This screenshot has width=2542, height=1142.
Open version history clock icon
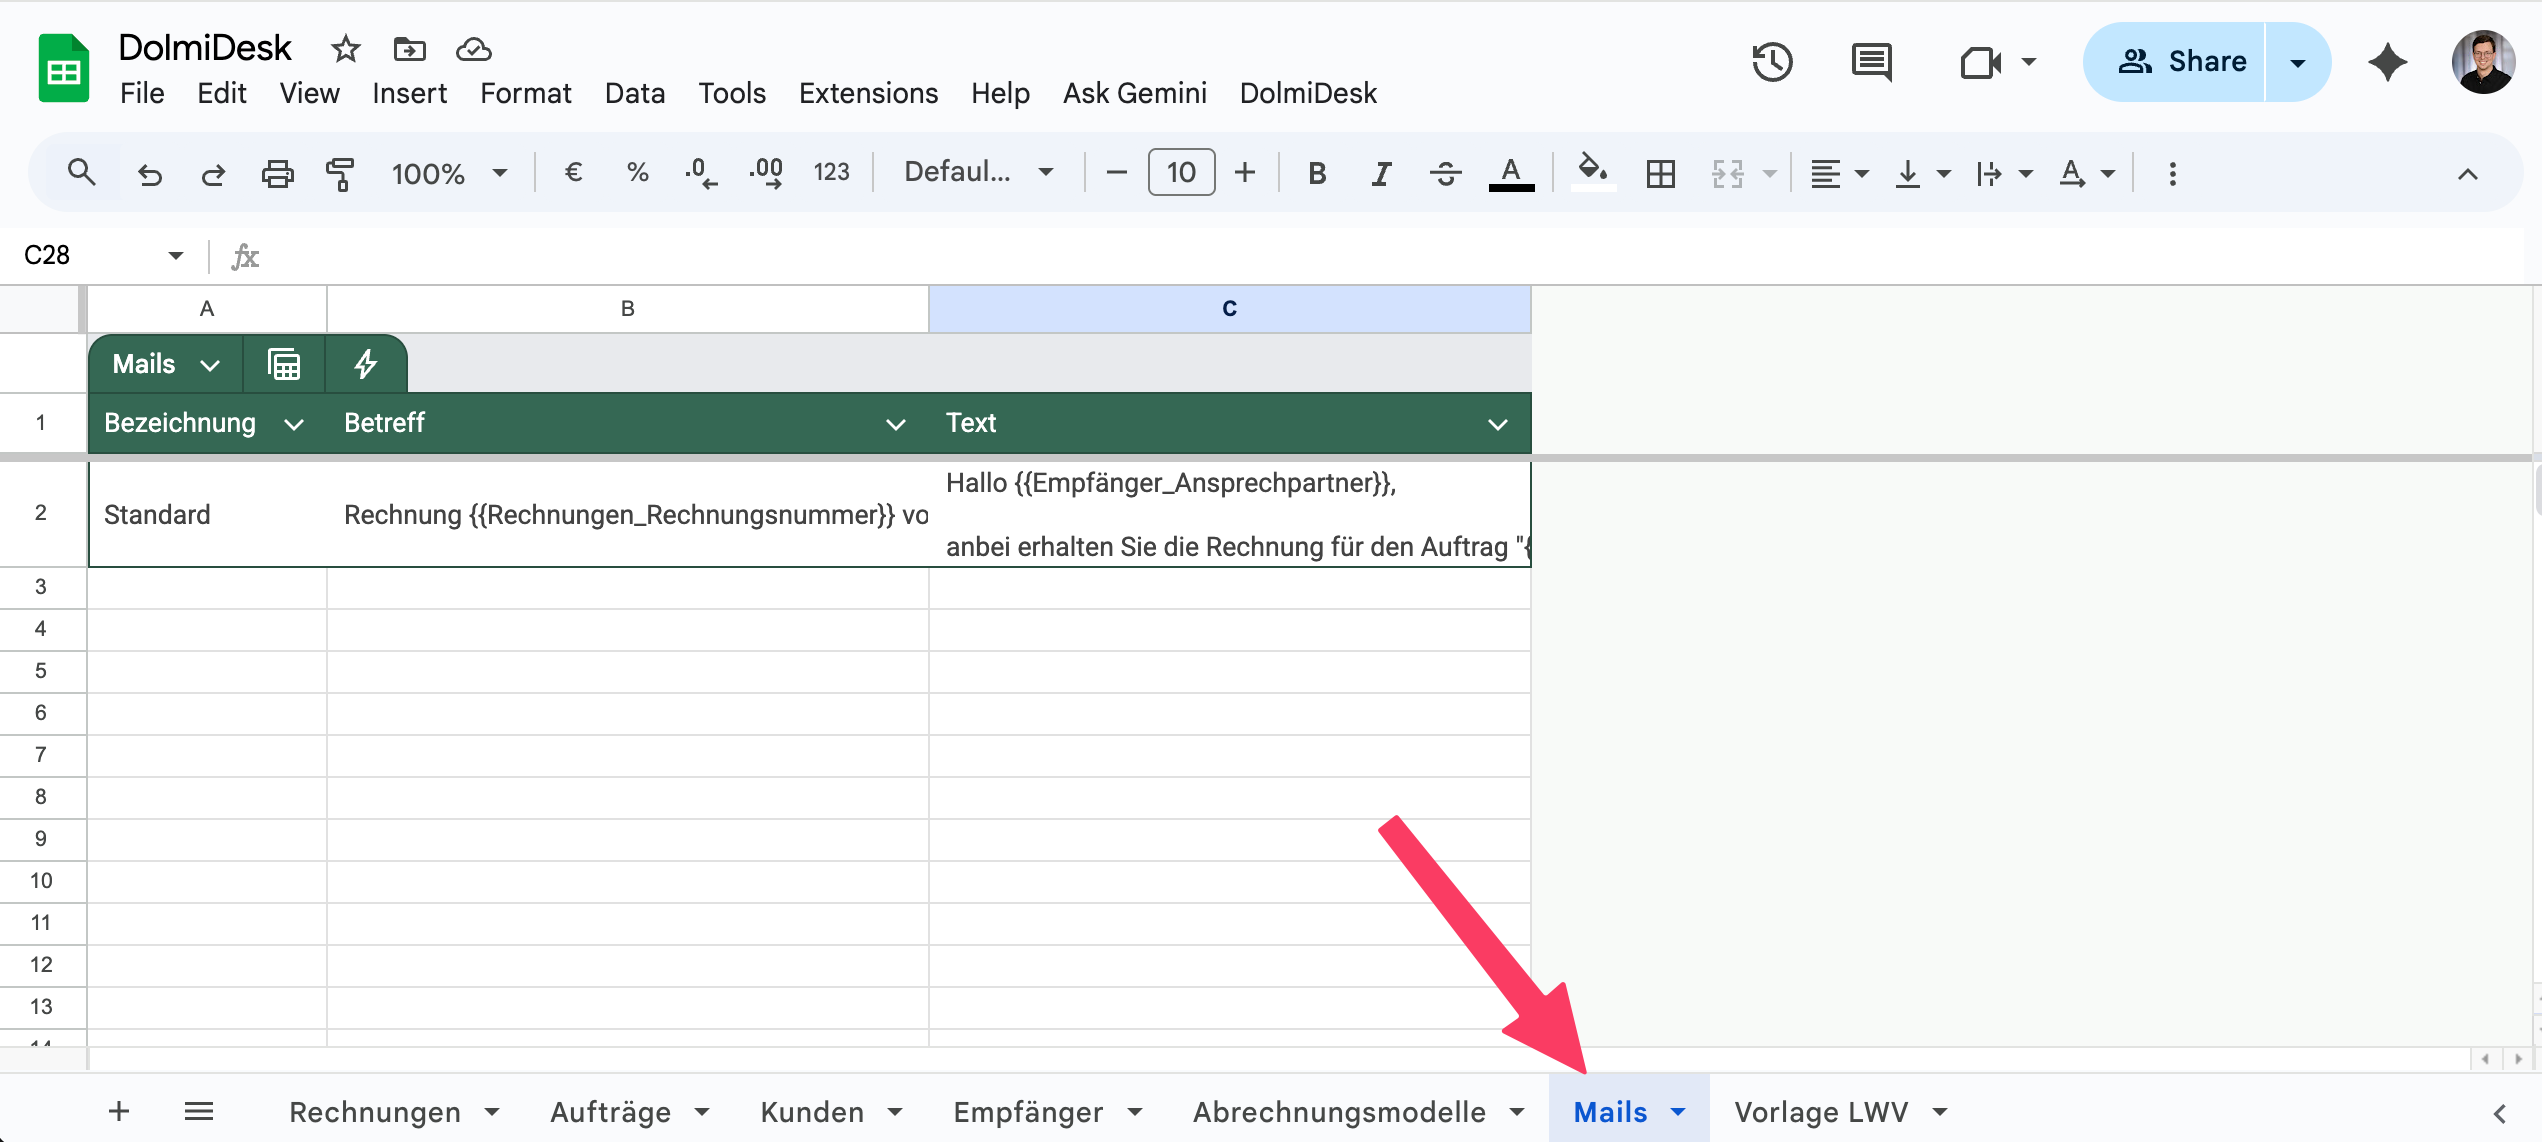(x=1772, y=62)
